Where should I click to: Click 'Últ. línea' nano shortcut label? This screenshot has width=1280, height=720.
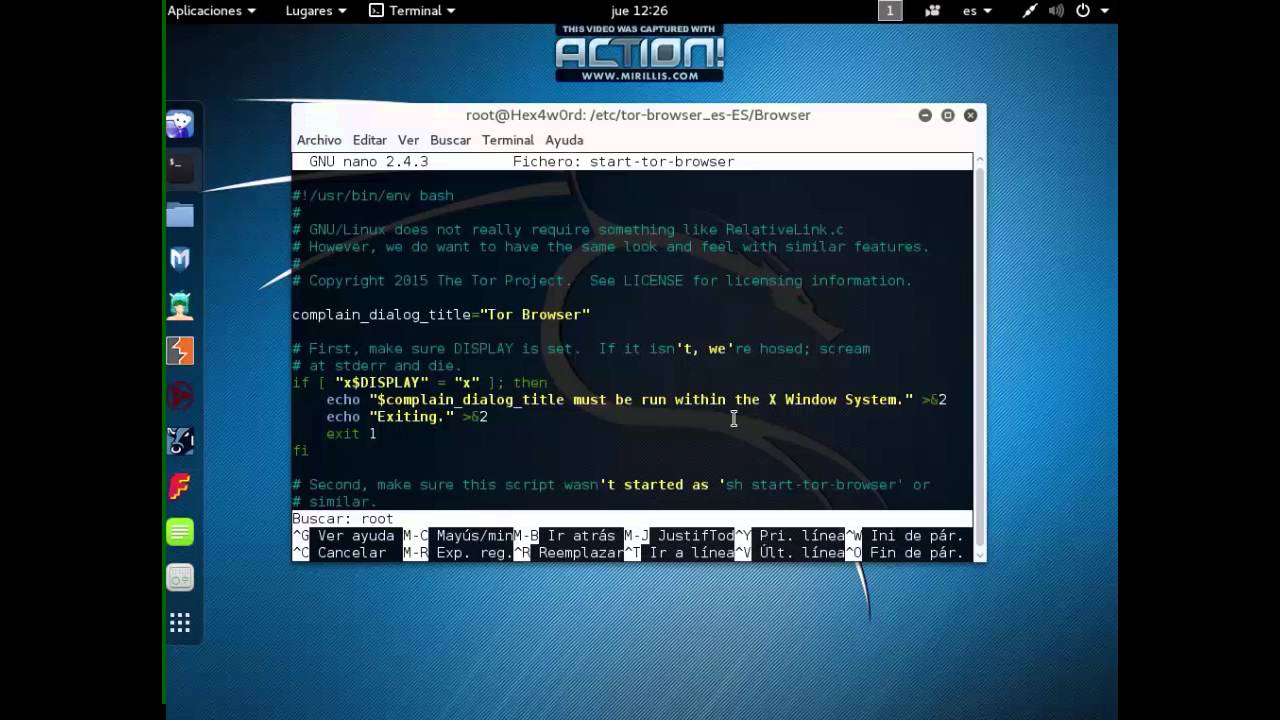tap(802, 553)
